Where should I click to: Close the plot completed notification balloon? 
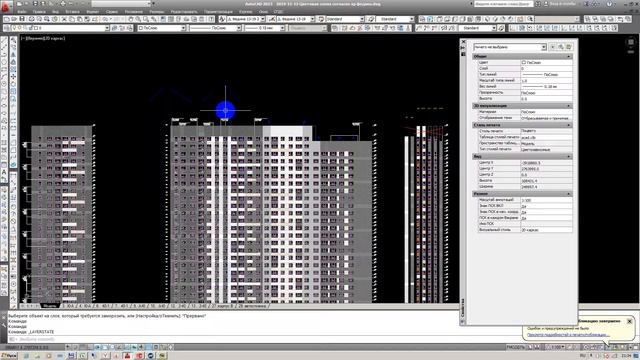point(629,322)
